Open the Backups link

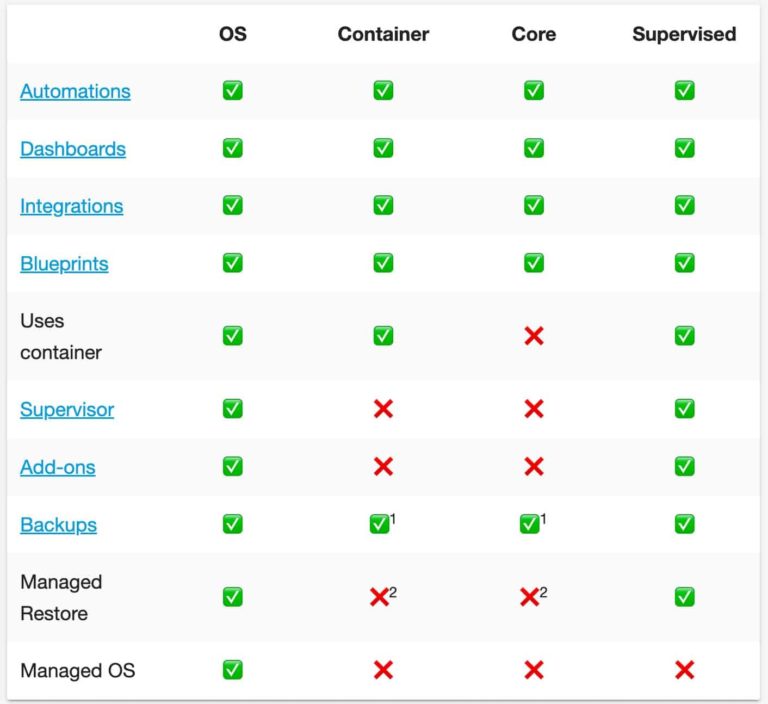[58, 525]
